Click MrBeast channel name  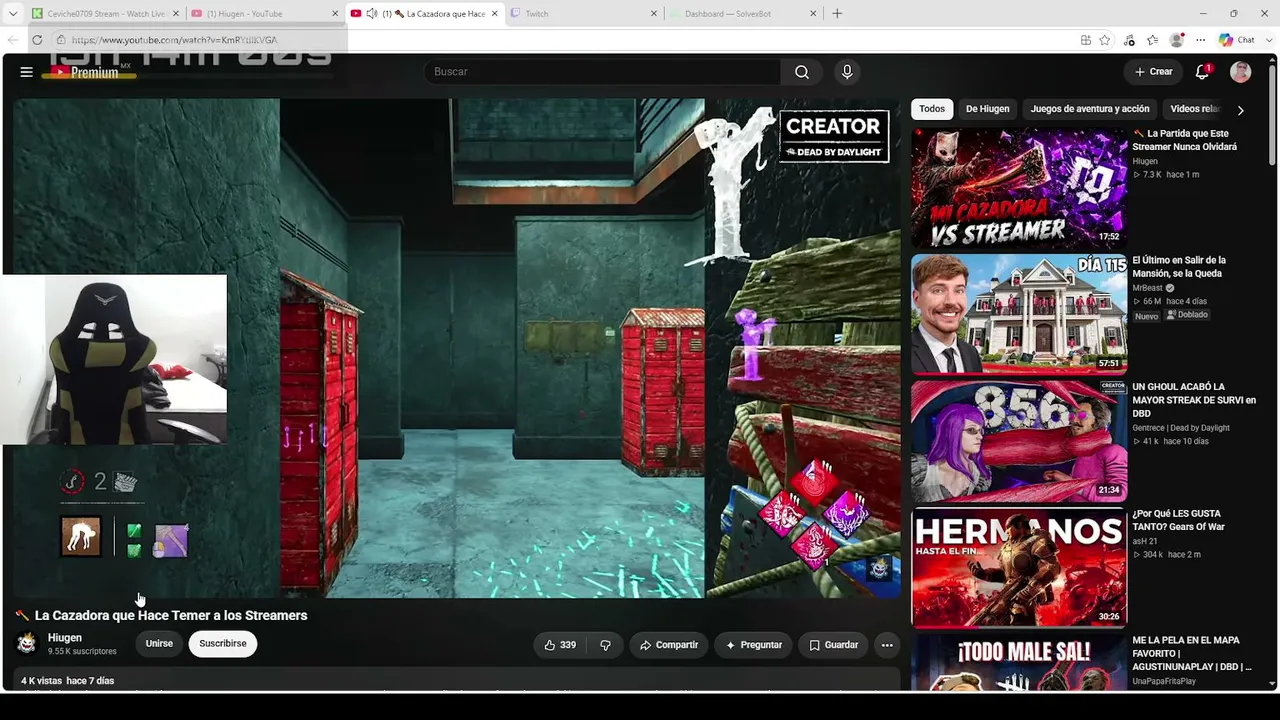coord(1149,288)
